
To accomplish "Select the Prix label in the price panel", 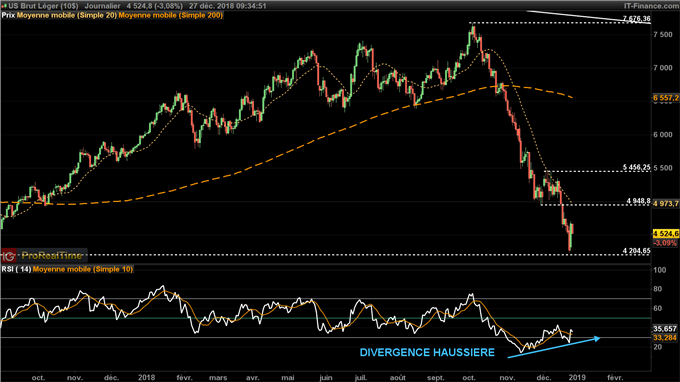I will pyautogui.click(x=8, y=15).
